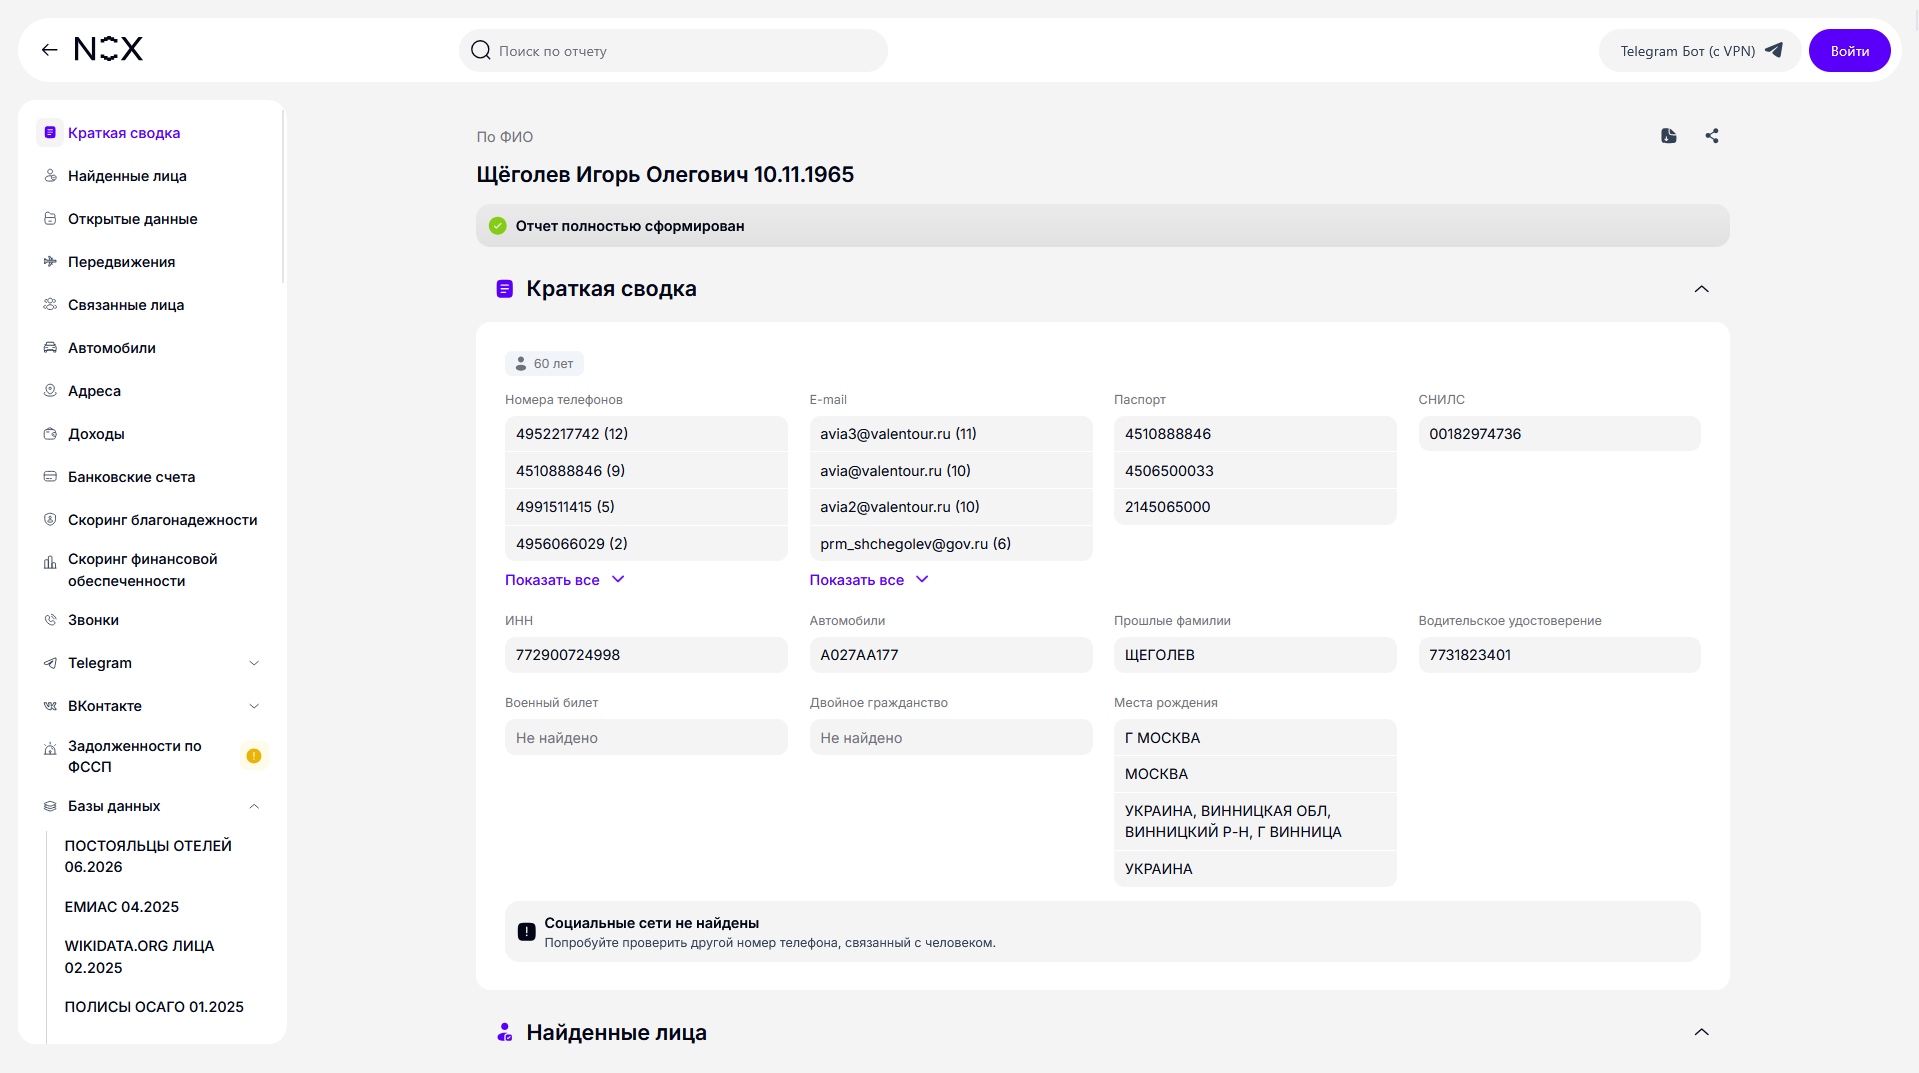Collapse the Краткая сводка section

1702,289
